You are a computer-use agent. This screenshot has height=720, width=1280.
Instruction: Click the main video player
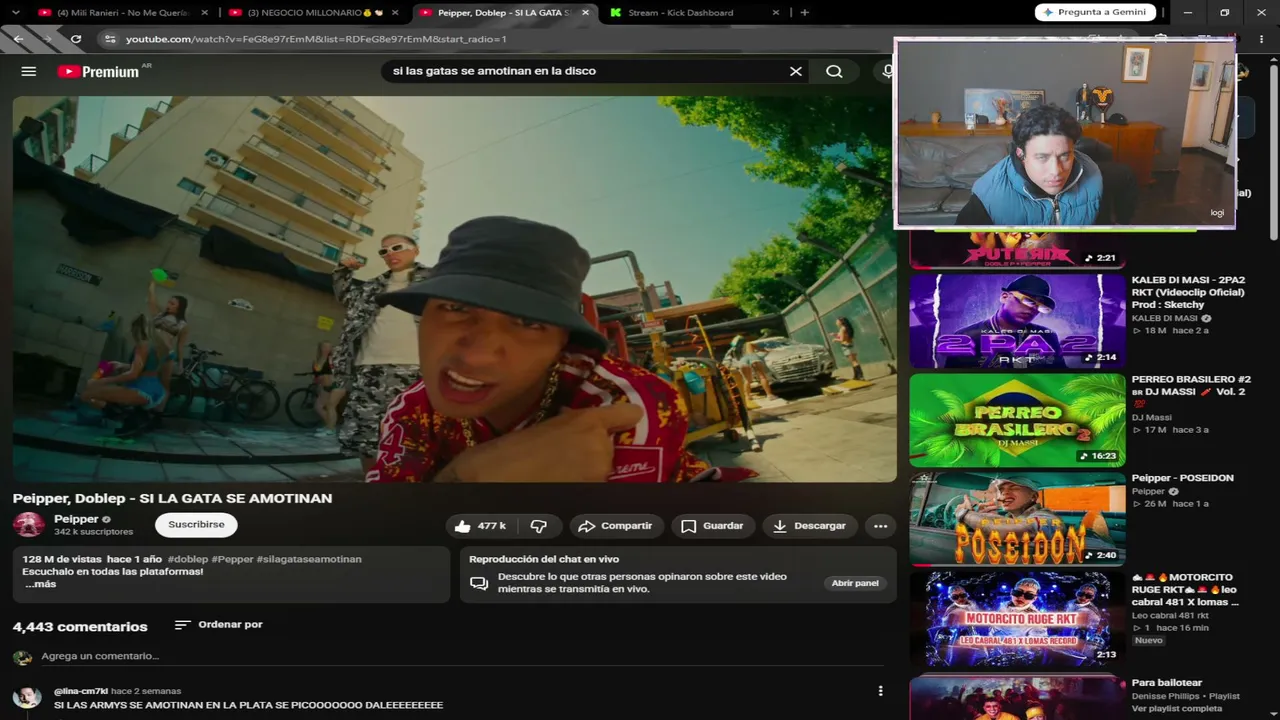[454, 289]
